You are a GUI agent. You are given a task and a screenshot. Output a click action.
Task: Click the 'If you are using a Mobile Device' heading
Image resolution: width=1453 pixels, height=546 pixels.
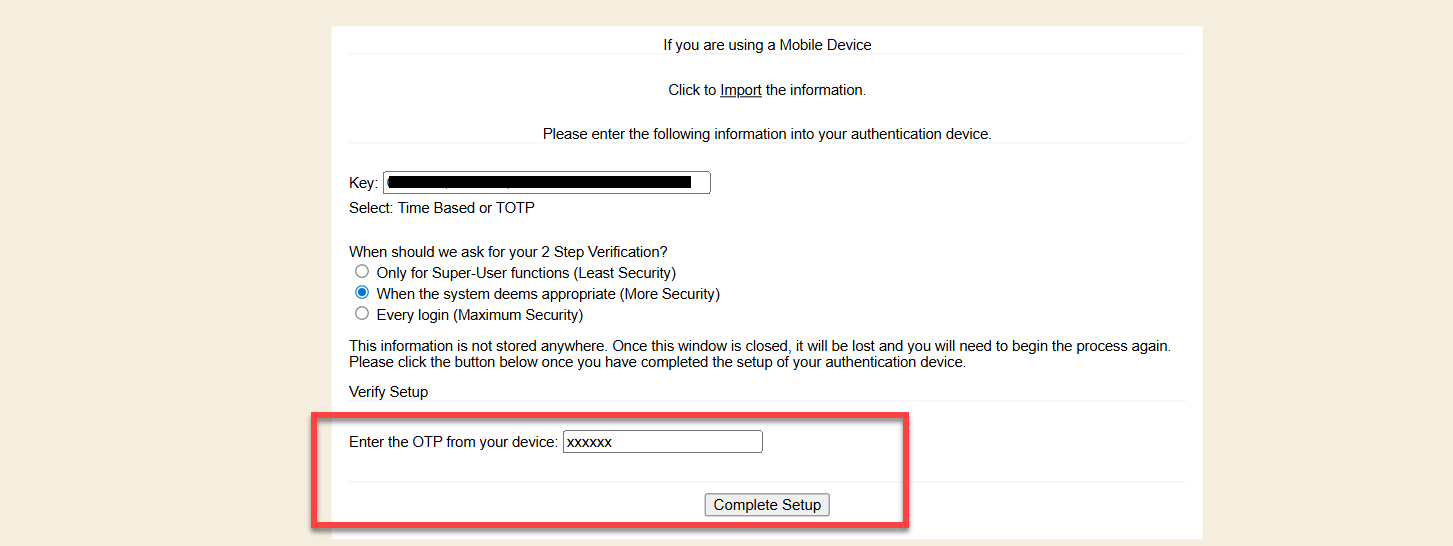click(x=767, y=45)
